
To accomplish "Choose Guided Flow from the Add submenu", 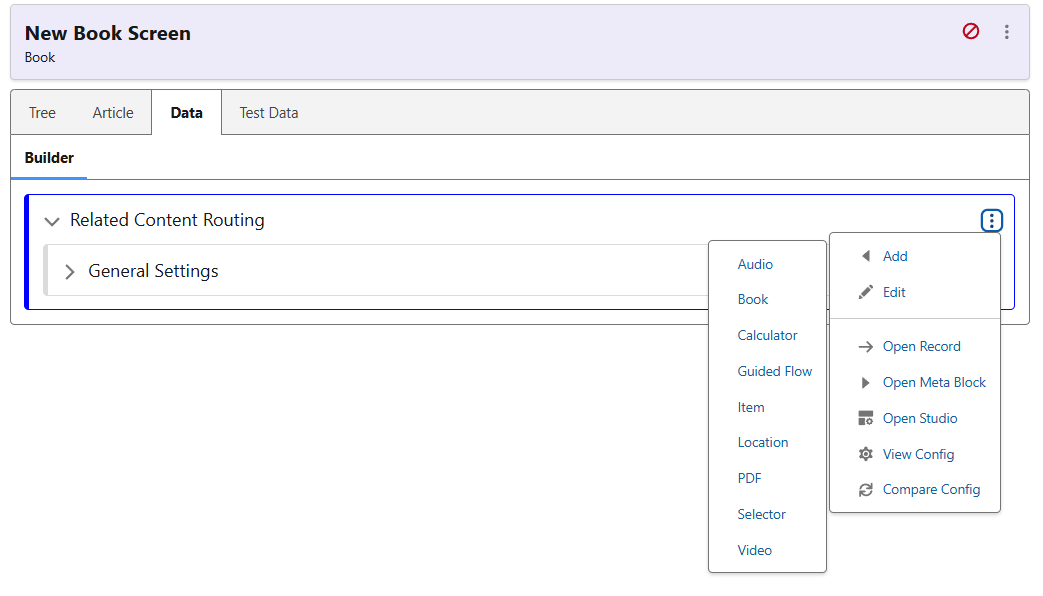I will pos(774,371).
